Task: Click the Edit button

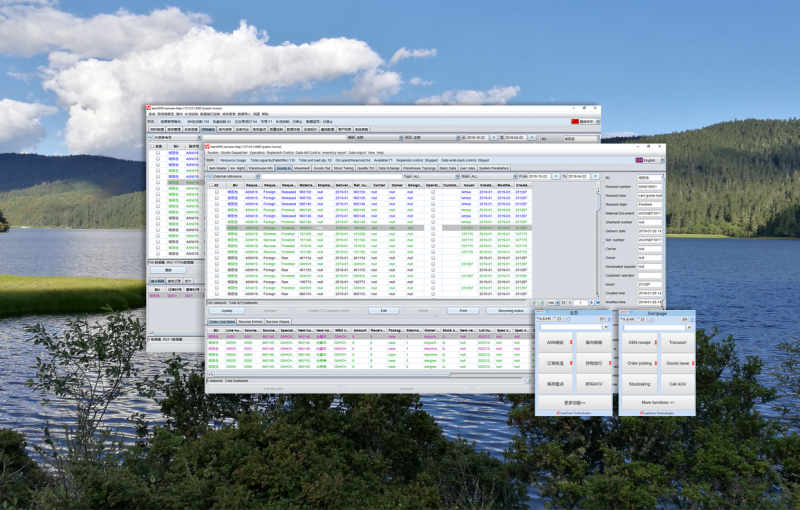Action: tap(383, 311)
